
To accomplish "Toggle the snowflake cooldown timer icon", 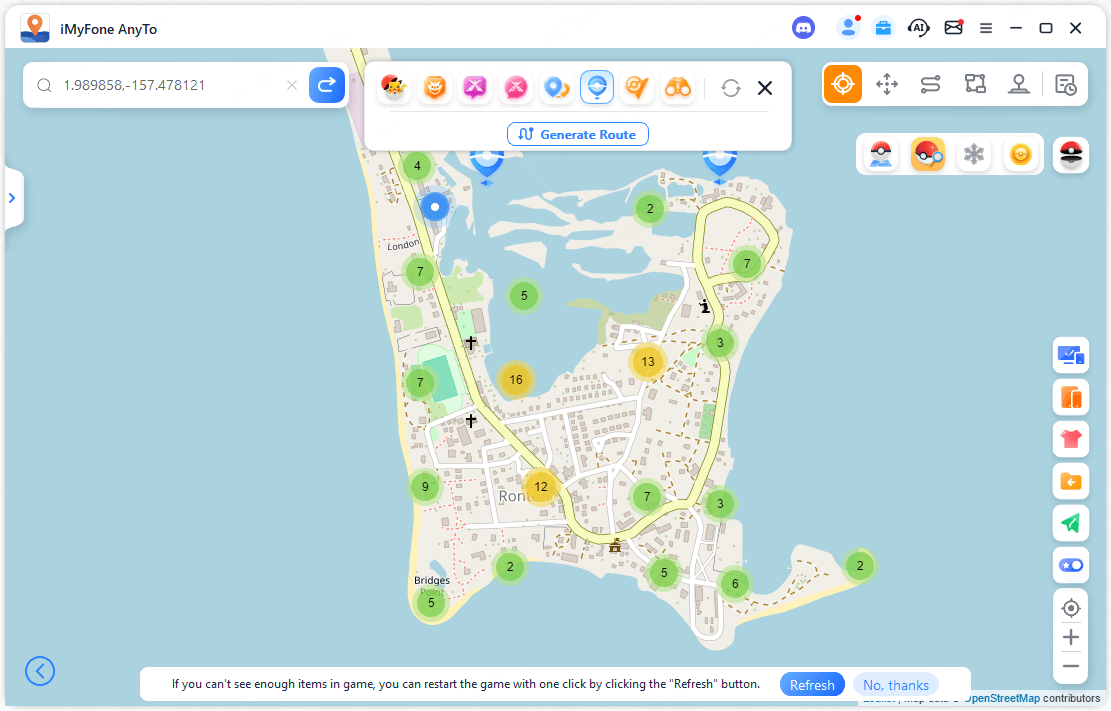I will point(974,155).
